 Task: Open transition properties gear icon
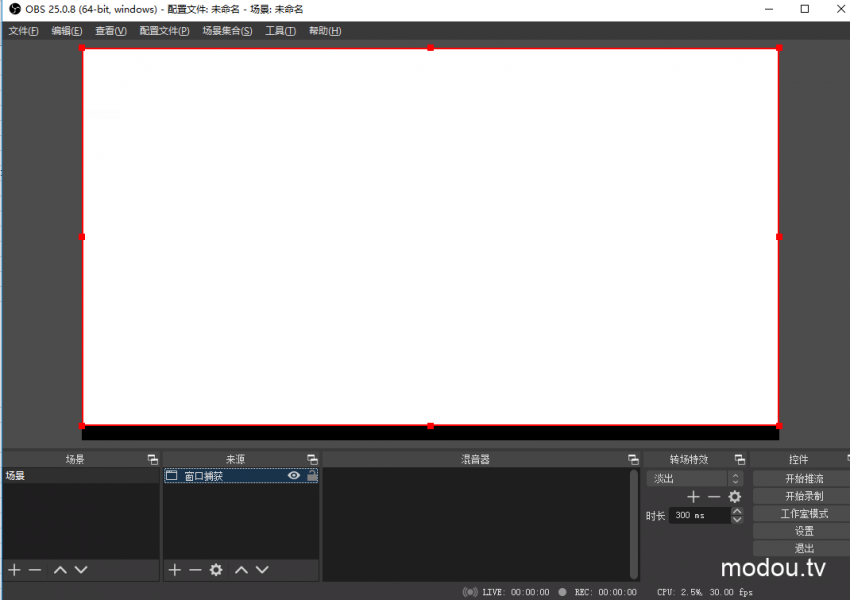tap(735, 497)
